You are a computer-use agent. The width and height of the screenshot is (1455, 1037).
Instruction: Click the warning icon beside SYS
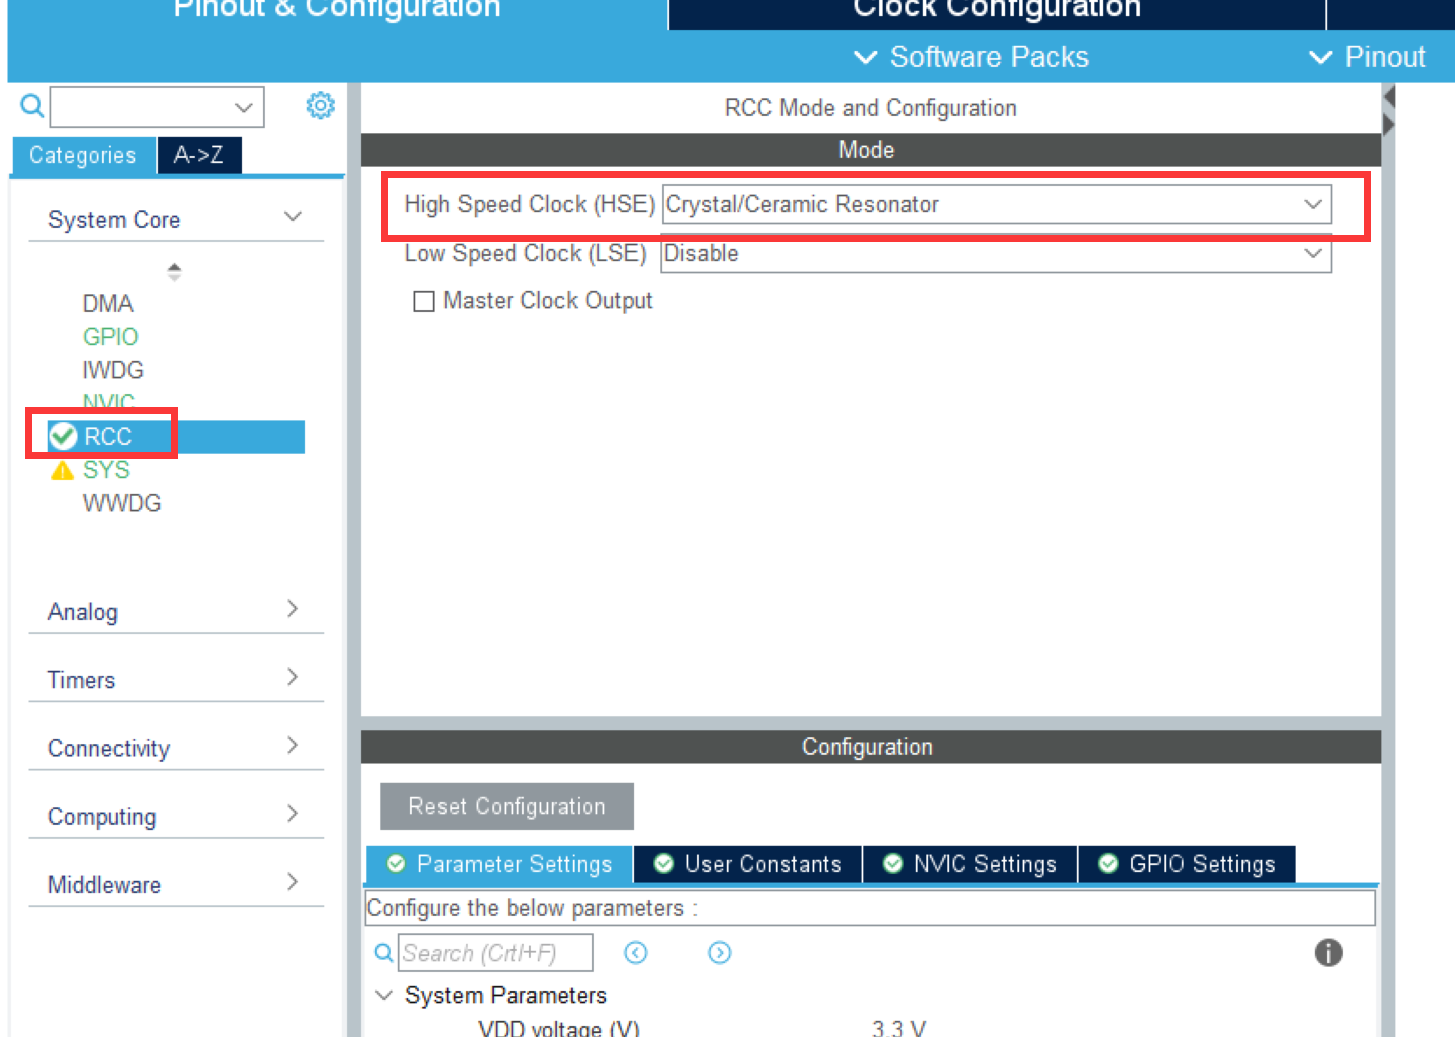pyautogui.click(x=62, y=470)
